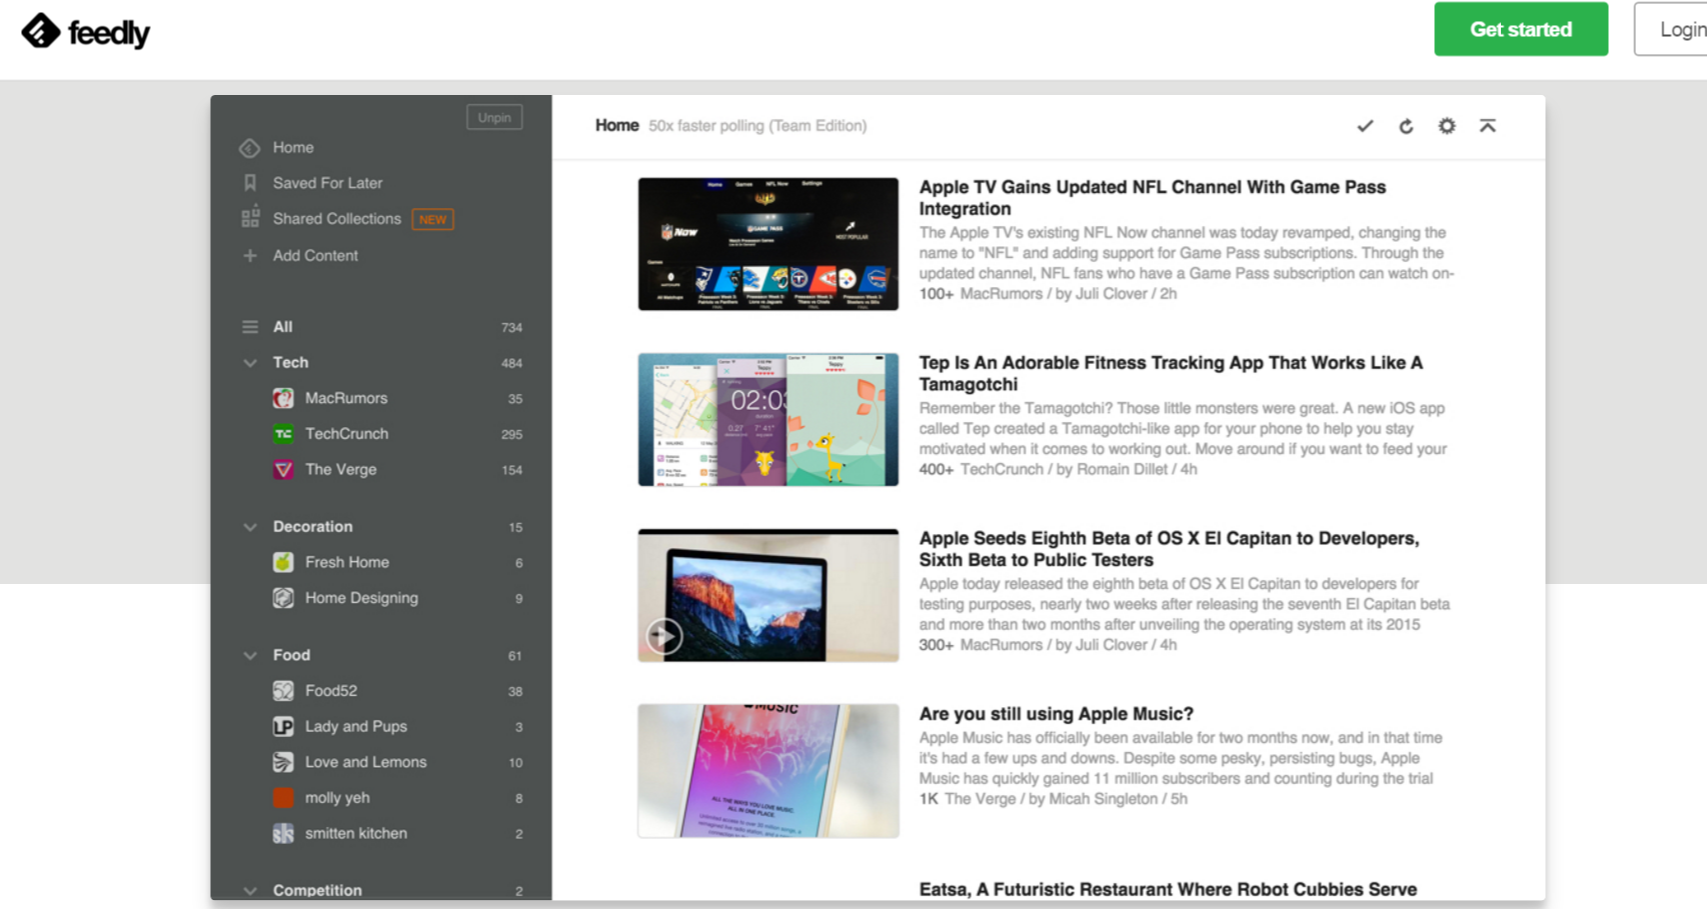Select All feeds in sidebar
Viewport: 1707px width, 909px height.
pos(283,327)
